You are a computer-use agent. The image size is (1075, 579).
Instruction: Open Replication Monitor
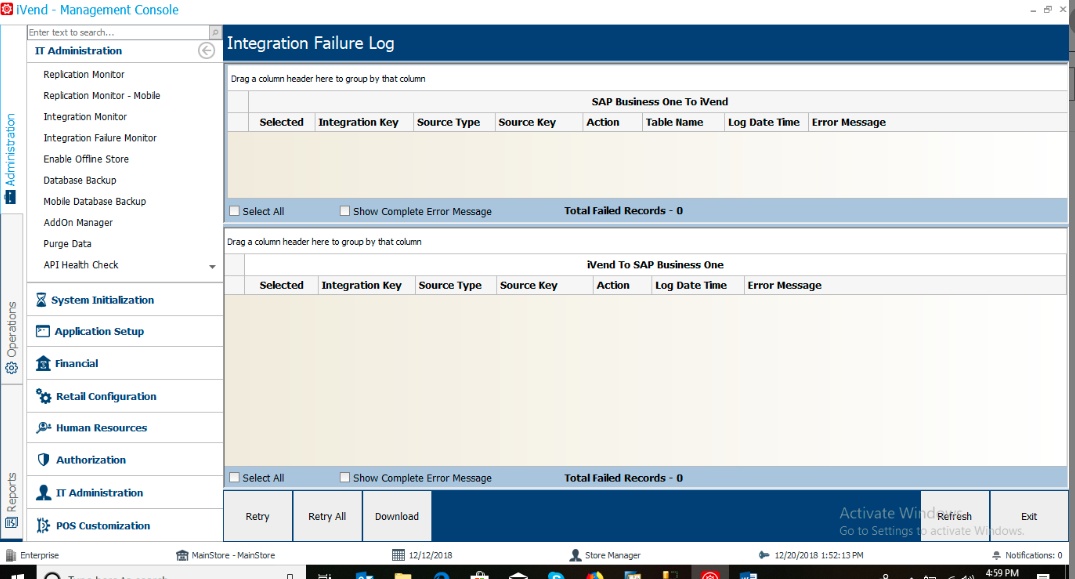coord(84,74)
